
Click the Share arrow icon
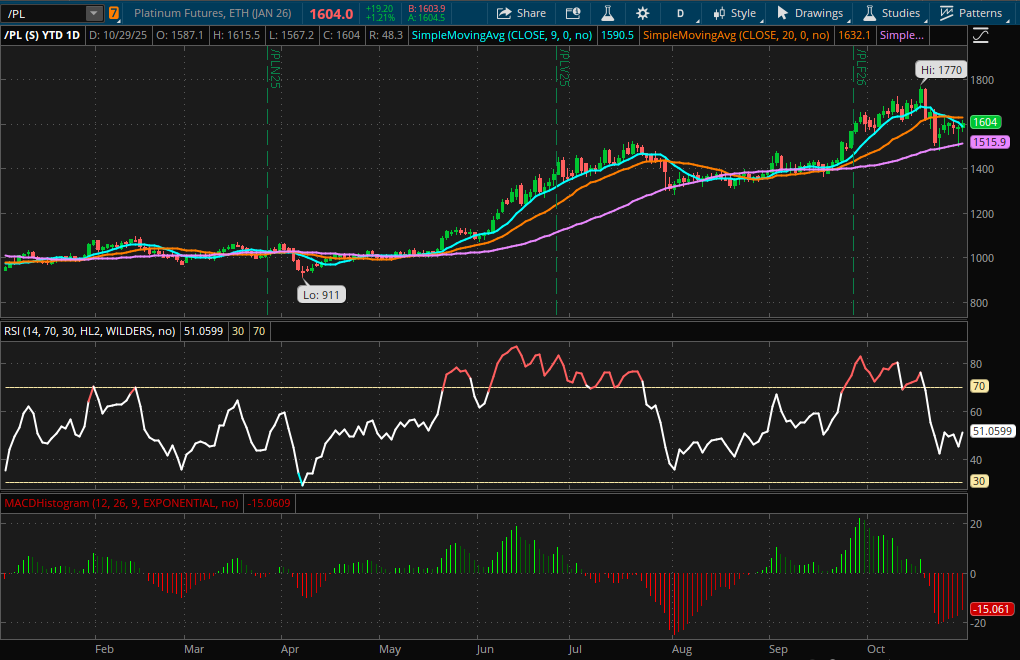click(503, 13)
